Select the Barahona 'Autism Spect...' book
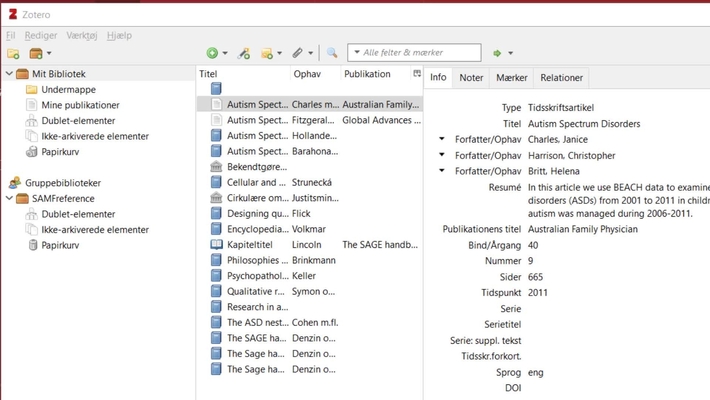710x400 pixels. pos(310,151)
